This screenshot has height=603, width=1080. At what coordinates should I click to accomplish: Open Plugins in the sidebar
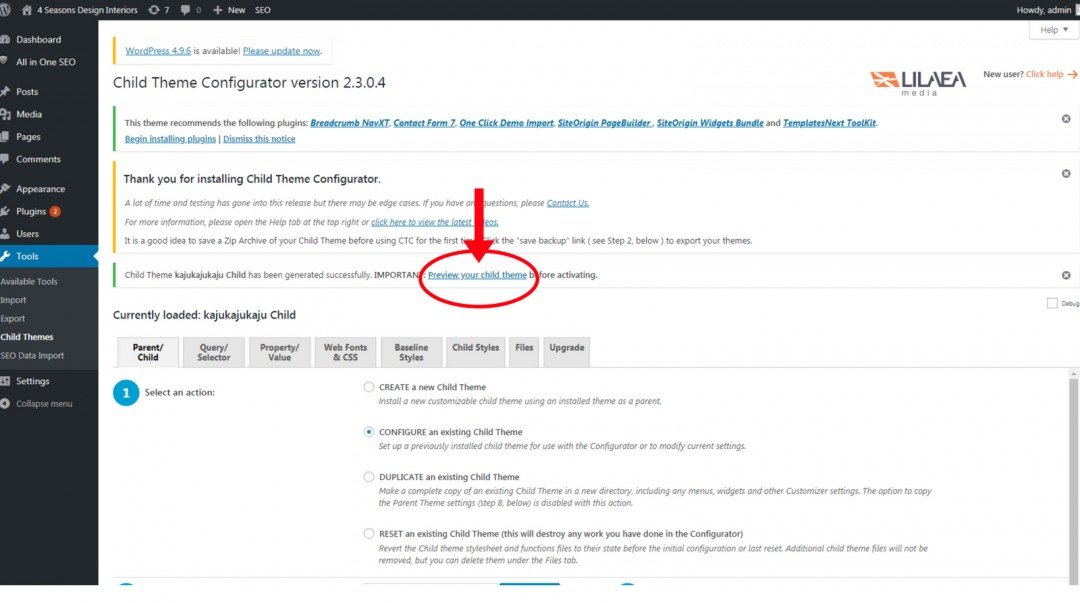pyautogui.click(x=31, y=211)
